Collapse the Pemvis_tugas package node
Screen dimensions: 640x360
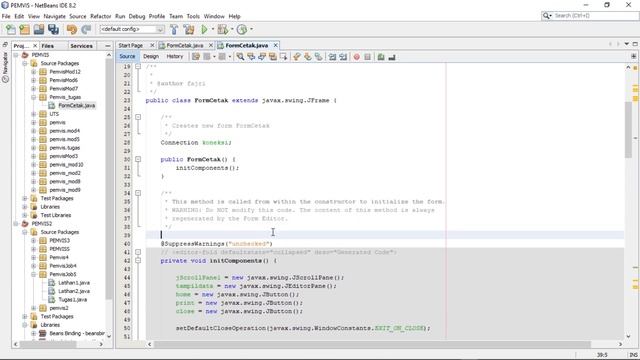(33, 97)
